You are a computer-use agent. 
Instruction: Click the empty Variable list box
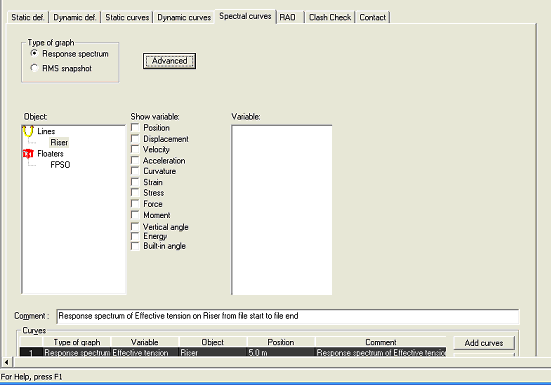[282, 210]
